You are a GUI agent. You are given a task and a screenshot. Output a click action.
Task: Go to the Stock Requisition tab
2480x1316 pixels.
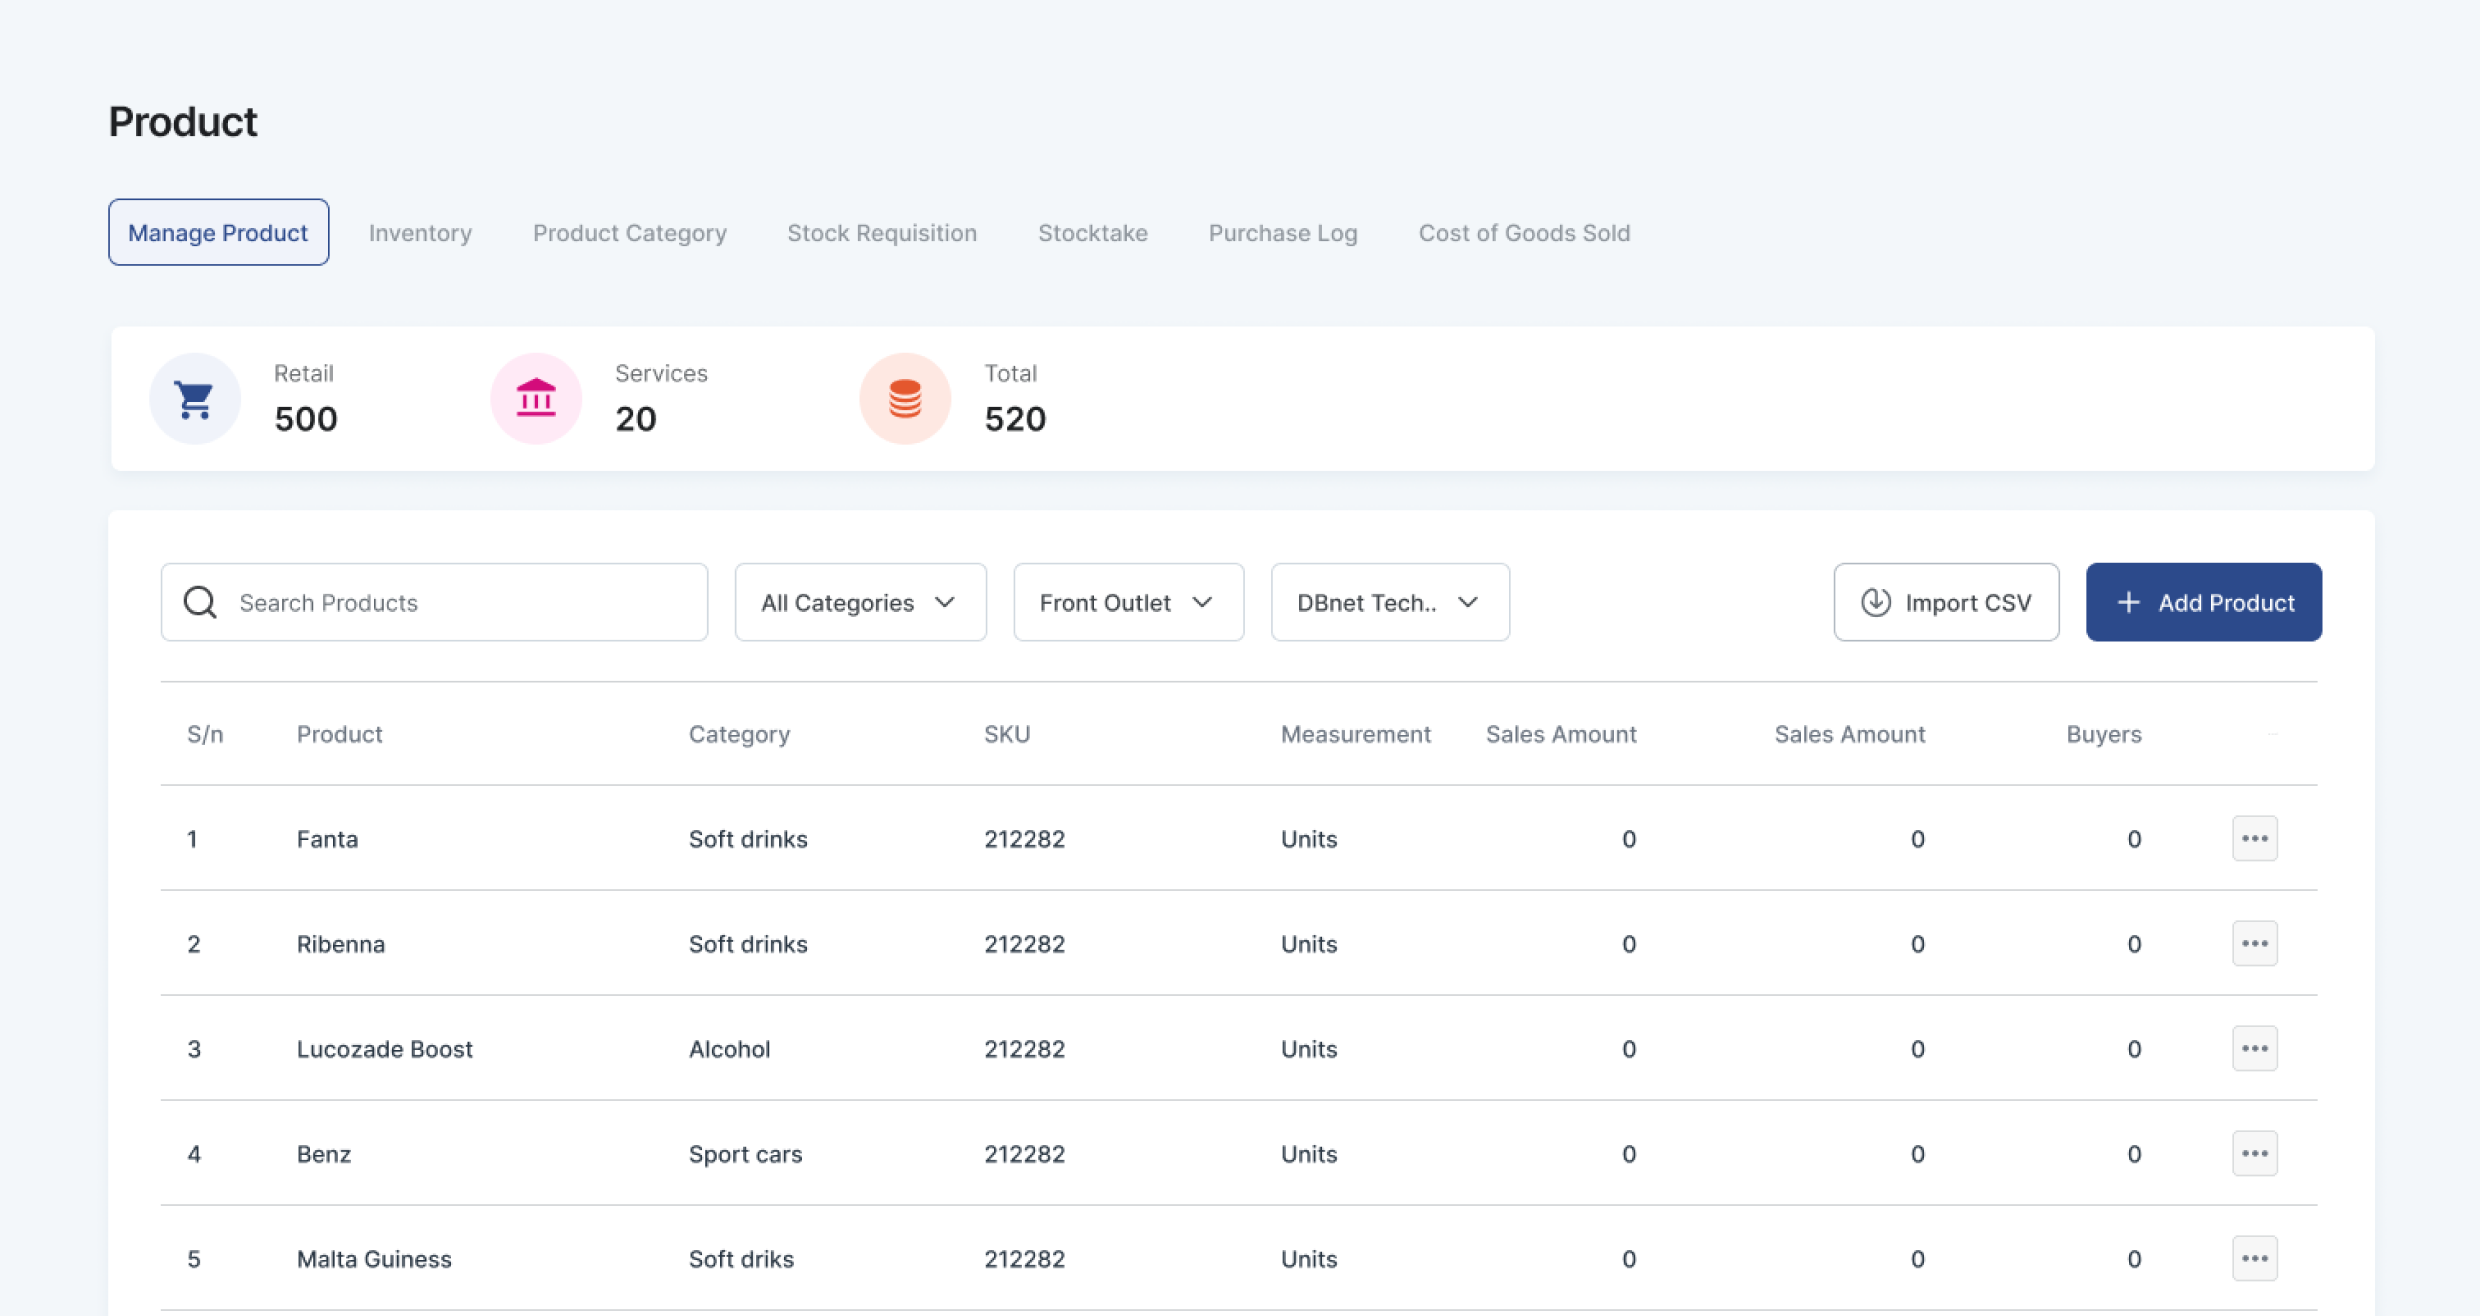(881, 233)
